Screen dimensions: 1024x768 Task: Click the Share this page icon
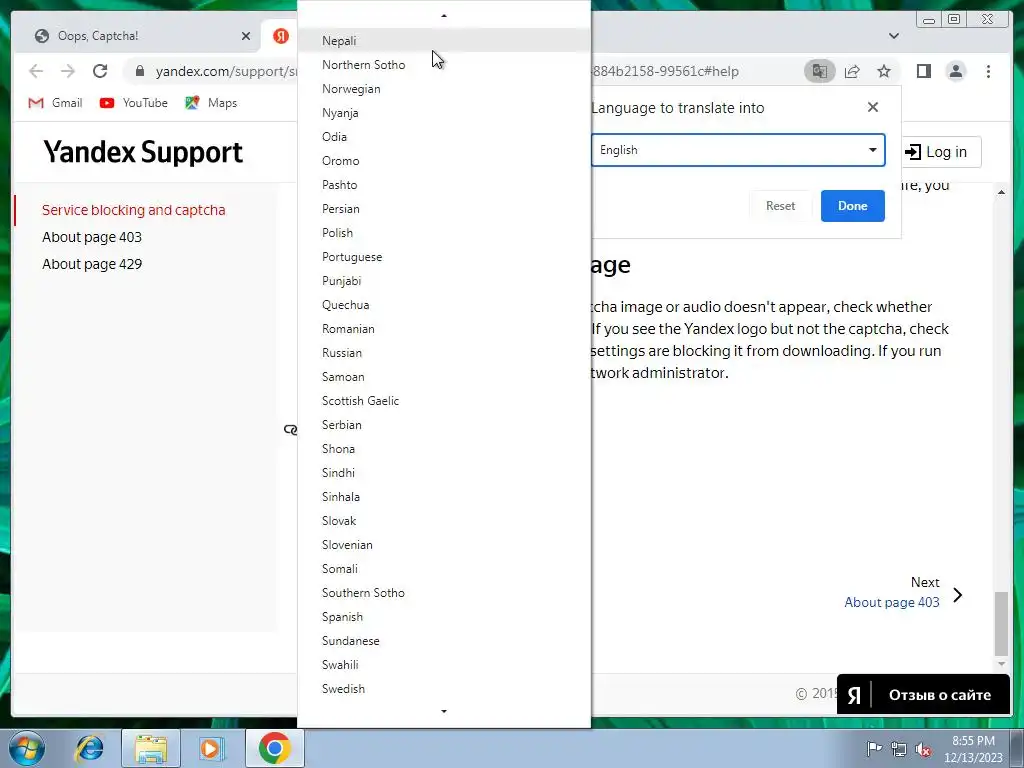pyautogui.click(x=852, y=71)
